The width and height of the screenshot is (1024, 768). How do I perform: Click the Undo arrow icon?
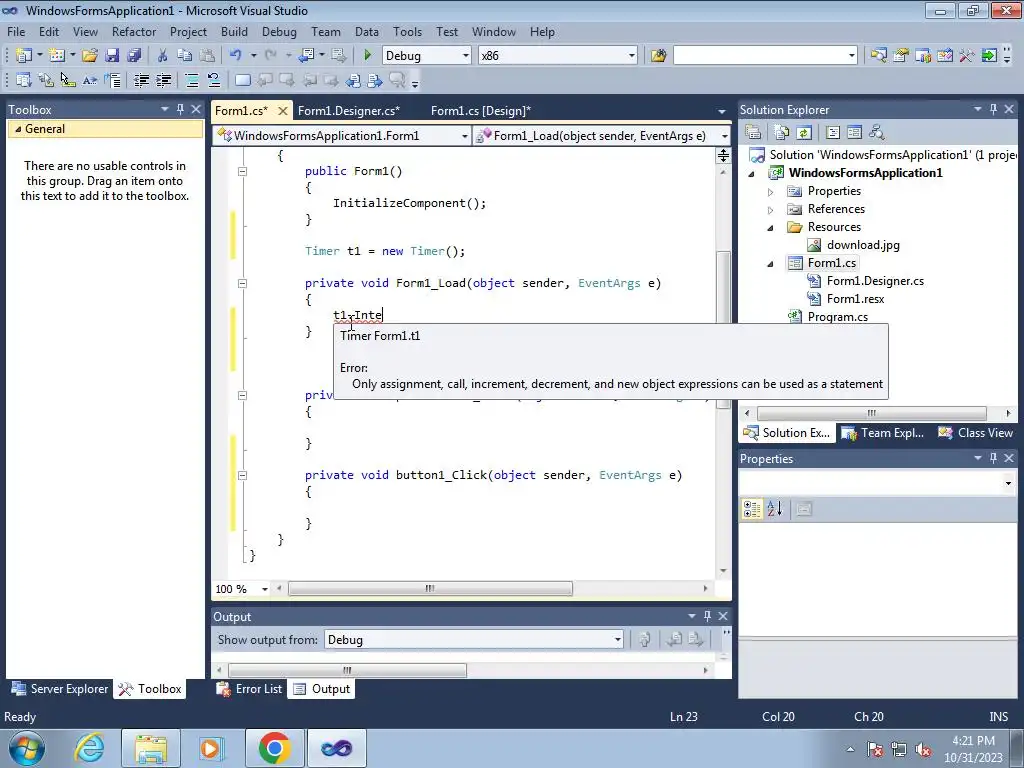pyautogui.click(x=236, y=56)
